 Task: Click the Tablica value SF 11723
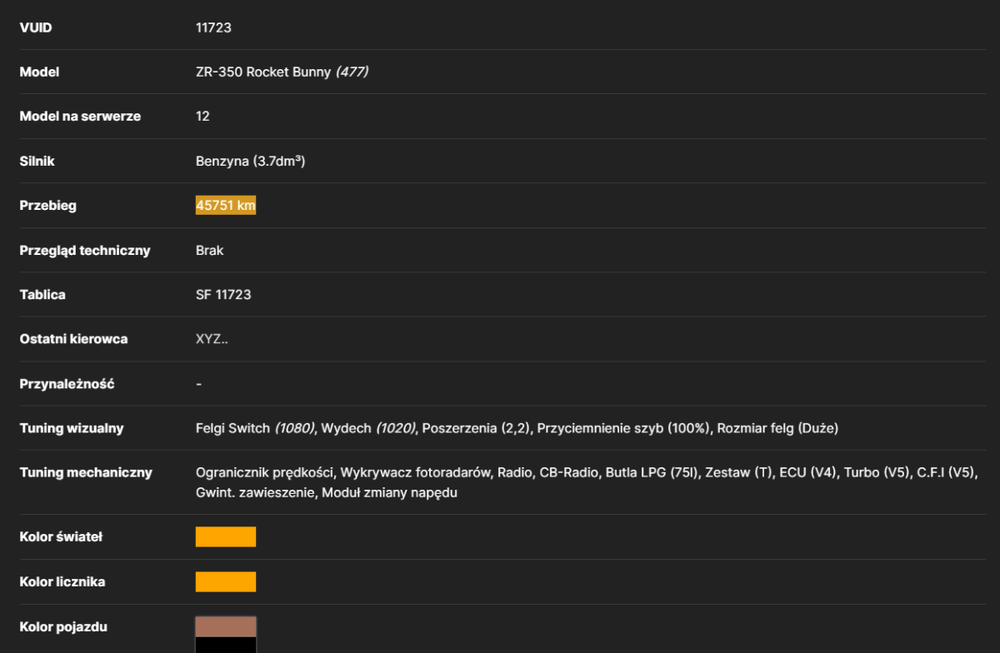pyautogui.click(x=223, y=295)
